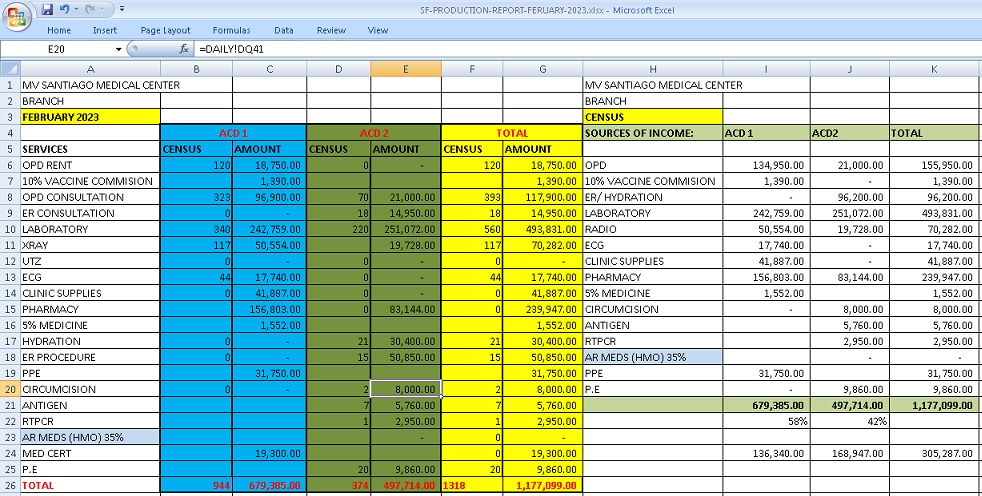Click the 251,072.00 cell in column E
This screenshot has height=496, width=982.
pos(406,229)
